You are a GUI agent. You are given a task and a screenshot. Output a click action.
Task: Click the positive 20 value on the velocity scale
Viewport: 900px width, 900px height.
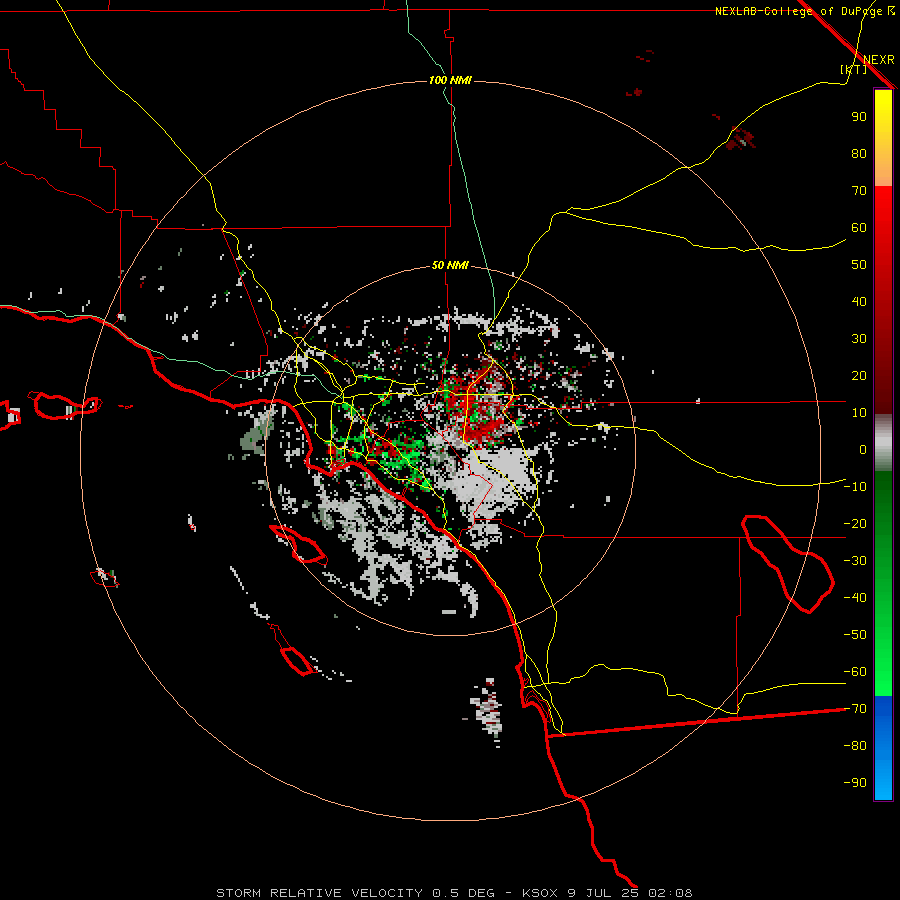pos(859,376)
